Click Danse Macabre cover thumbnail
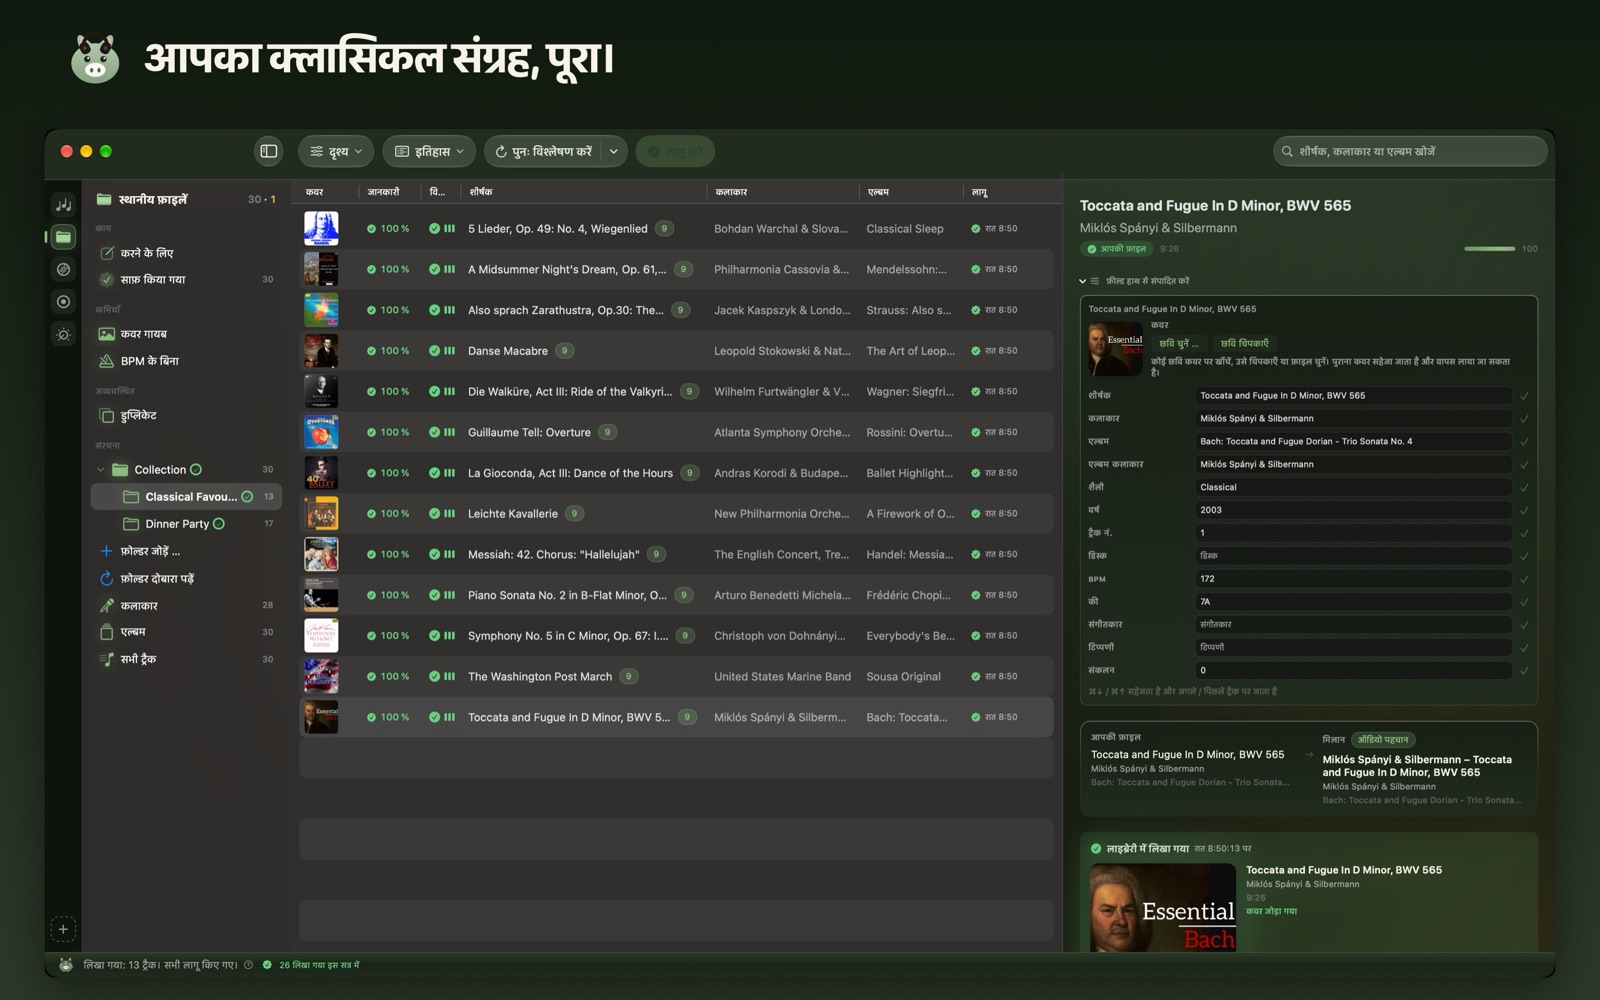1600x1000 pixels. [321, 351]
